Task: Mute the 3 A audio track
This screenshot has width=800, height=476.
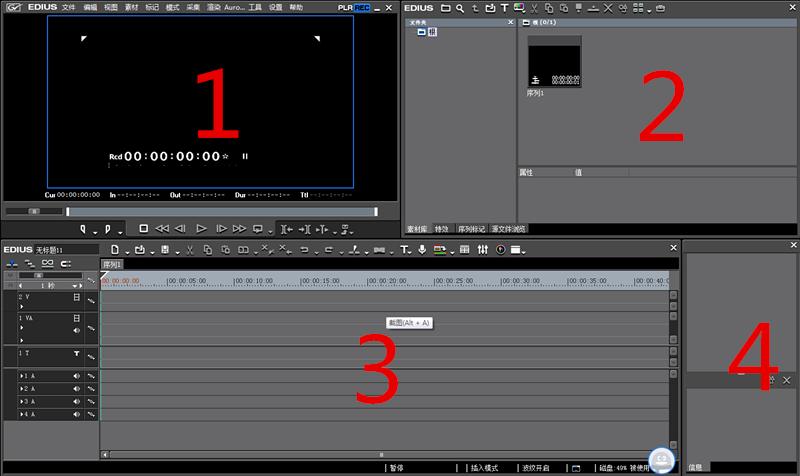Action: point(77,402)
